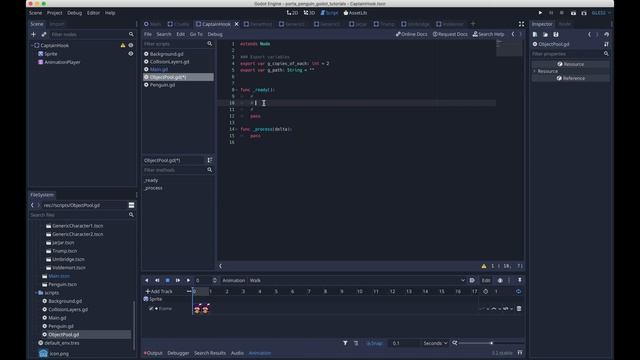This screenshot has width=640, height=360.
Task: Play the project with the play icon
Action: (x=540, y=13)
